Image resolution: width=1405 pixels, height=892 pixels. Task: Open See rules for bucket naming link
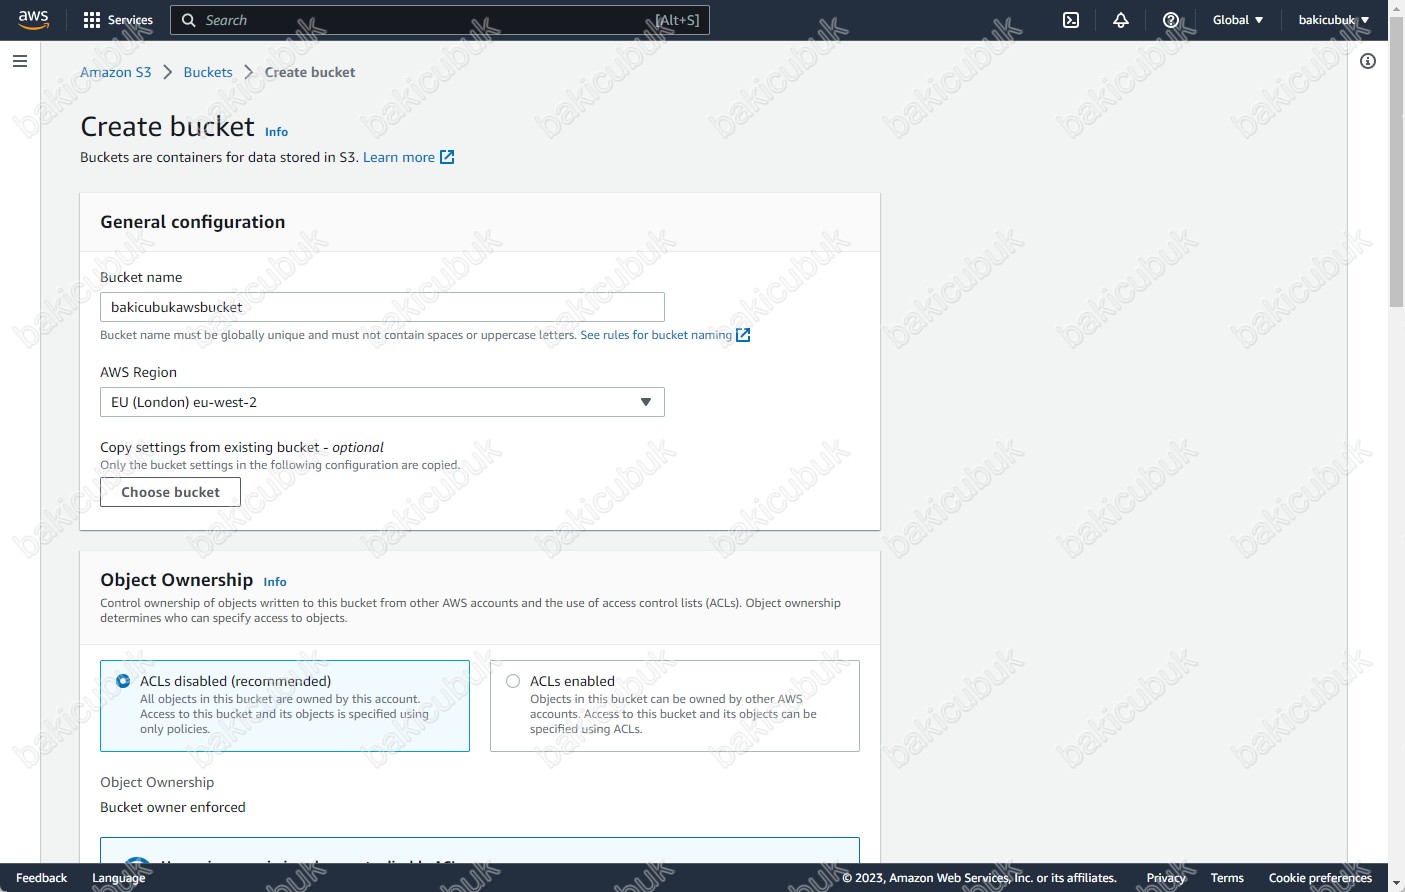click(656, 335)
